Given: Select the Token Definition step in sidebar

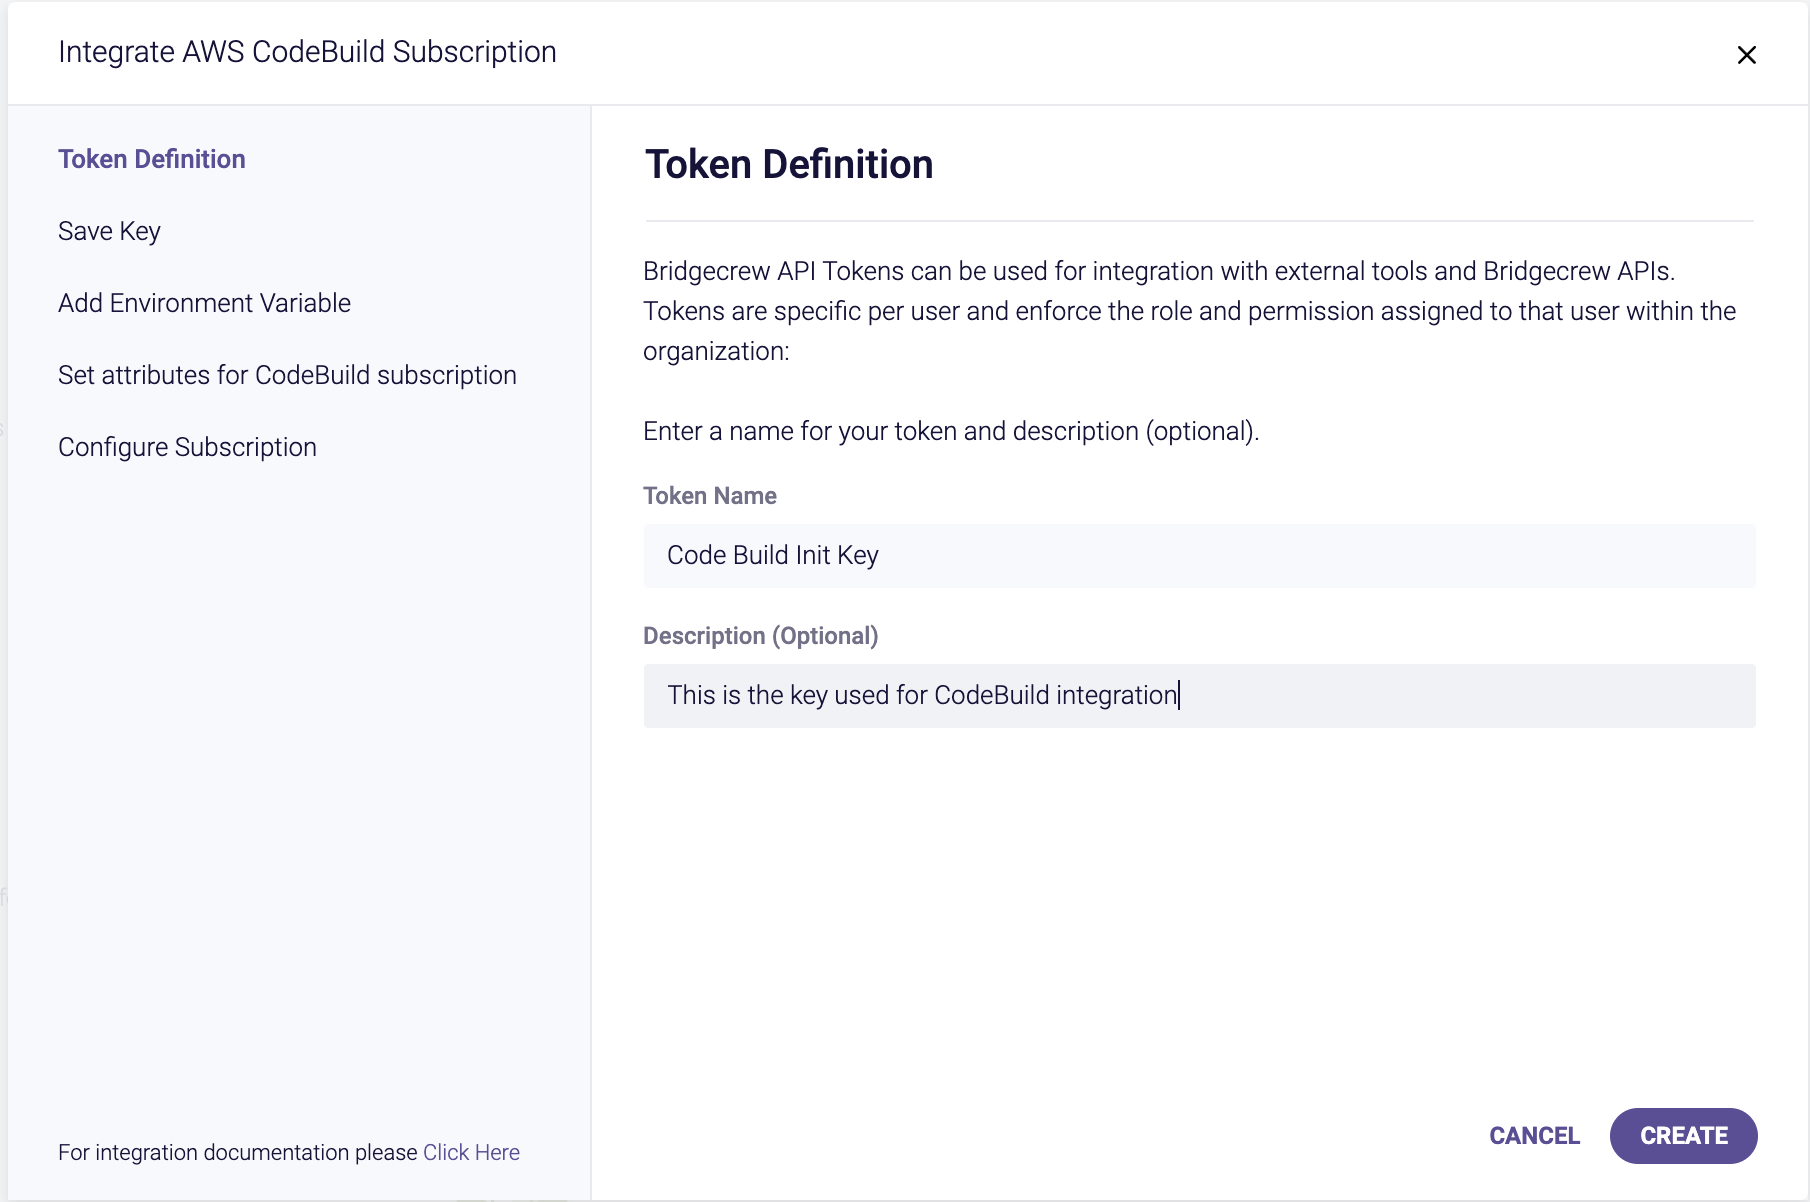Looking at the screenshot, I should [152, 159].
